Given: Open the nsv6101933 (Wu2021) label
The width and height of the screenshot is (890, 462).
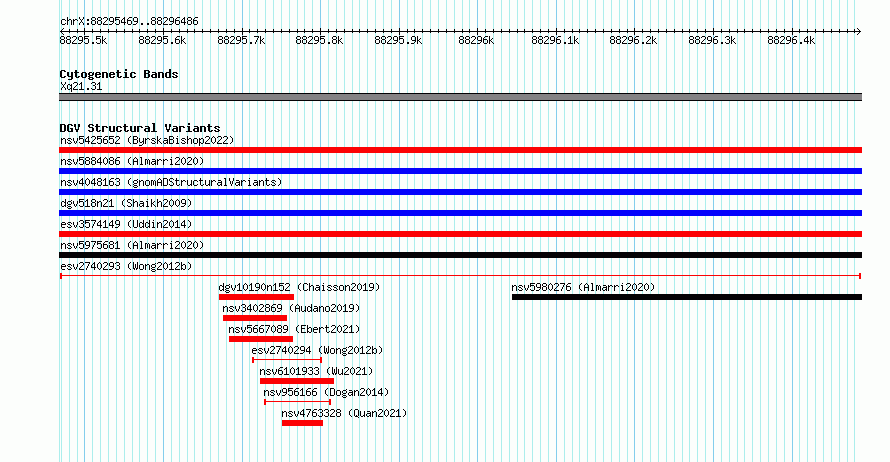Looking at the screenshot, I should [316, 371].
